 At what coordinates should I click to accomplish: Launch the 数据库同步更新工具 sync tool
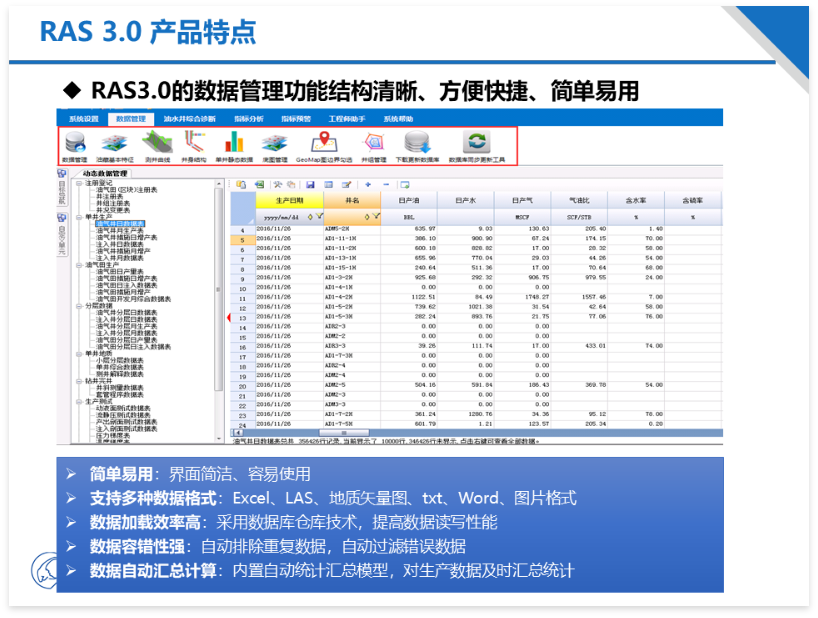[477, 147]
